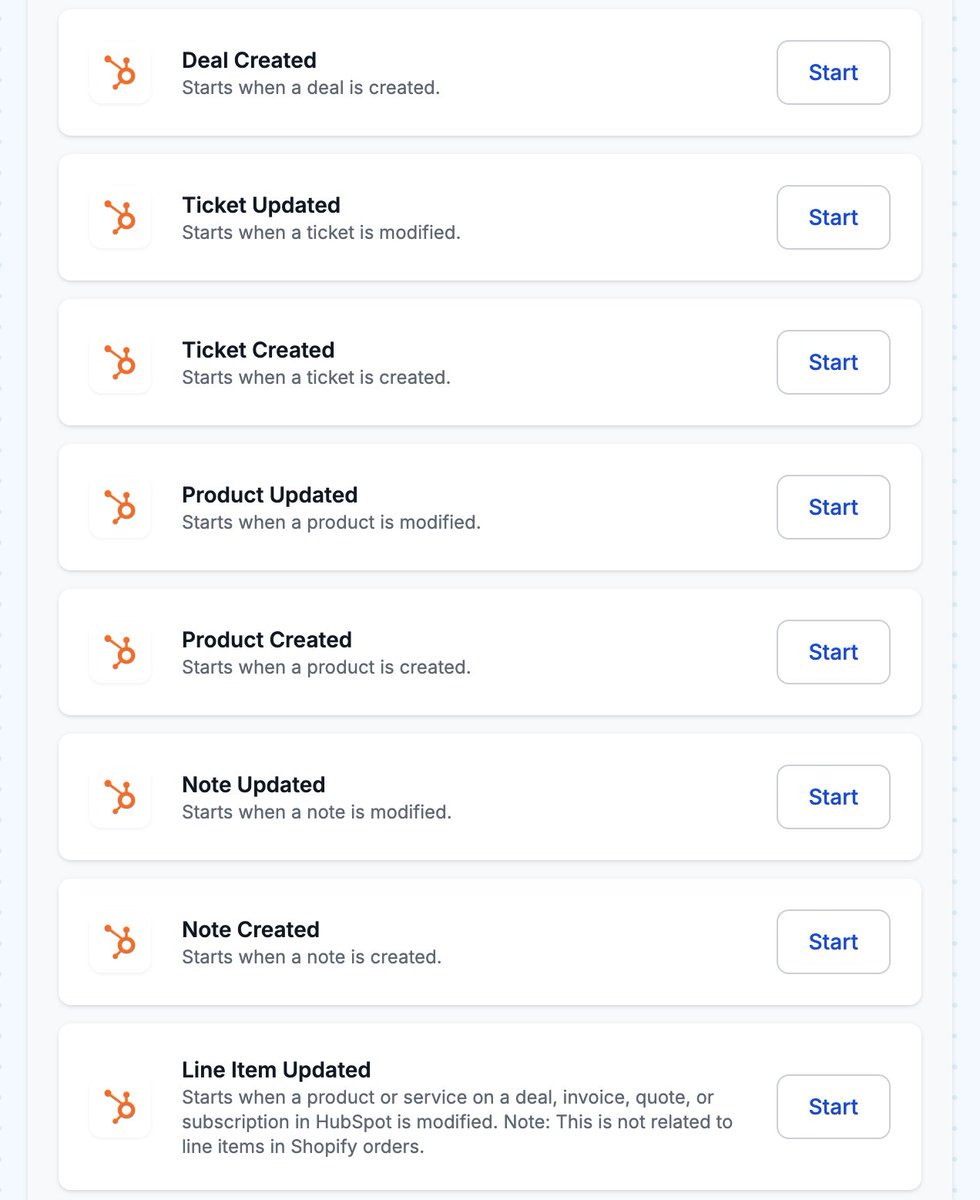Click the Line Item Updated description text
Screen dimensions: 980x1200
457,1122
